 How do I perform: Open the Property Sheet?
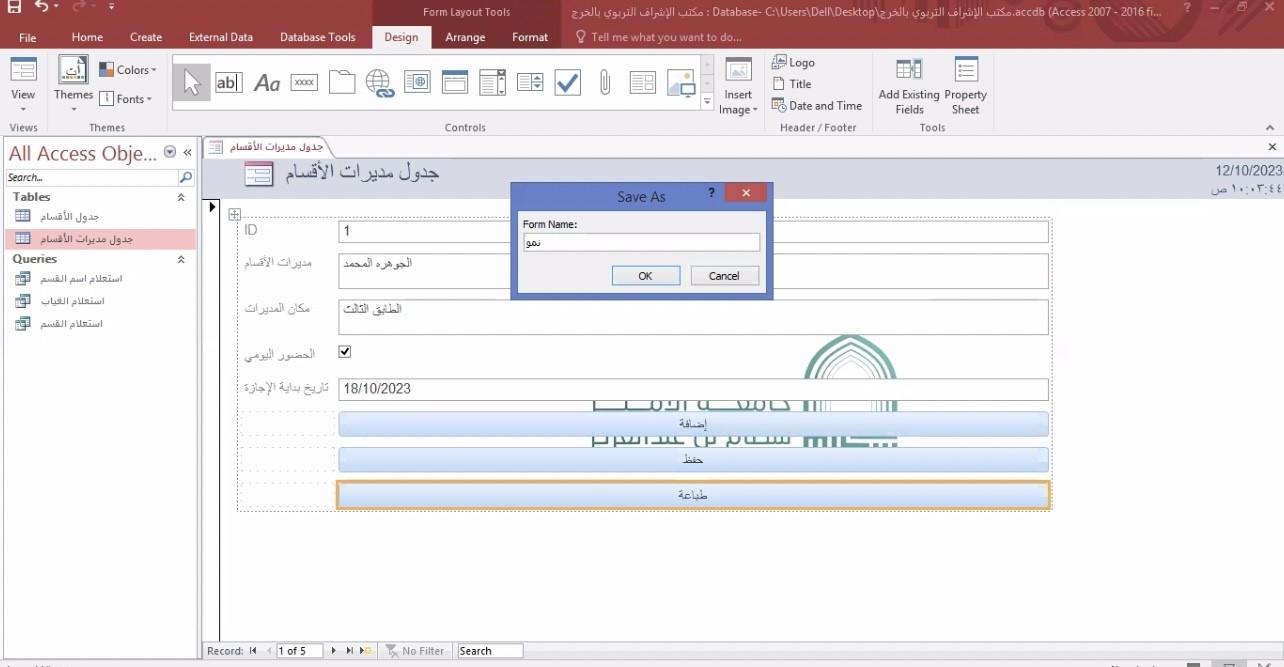coord(965,86)
